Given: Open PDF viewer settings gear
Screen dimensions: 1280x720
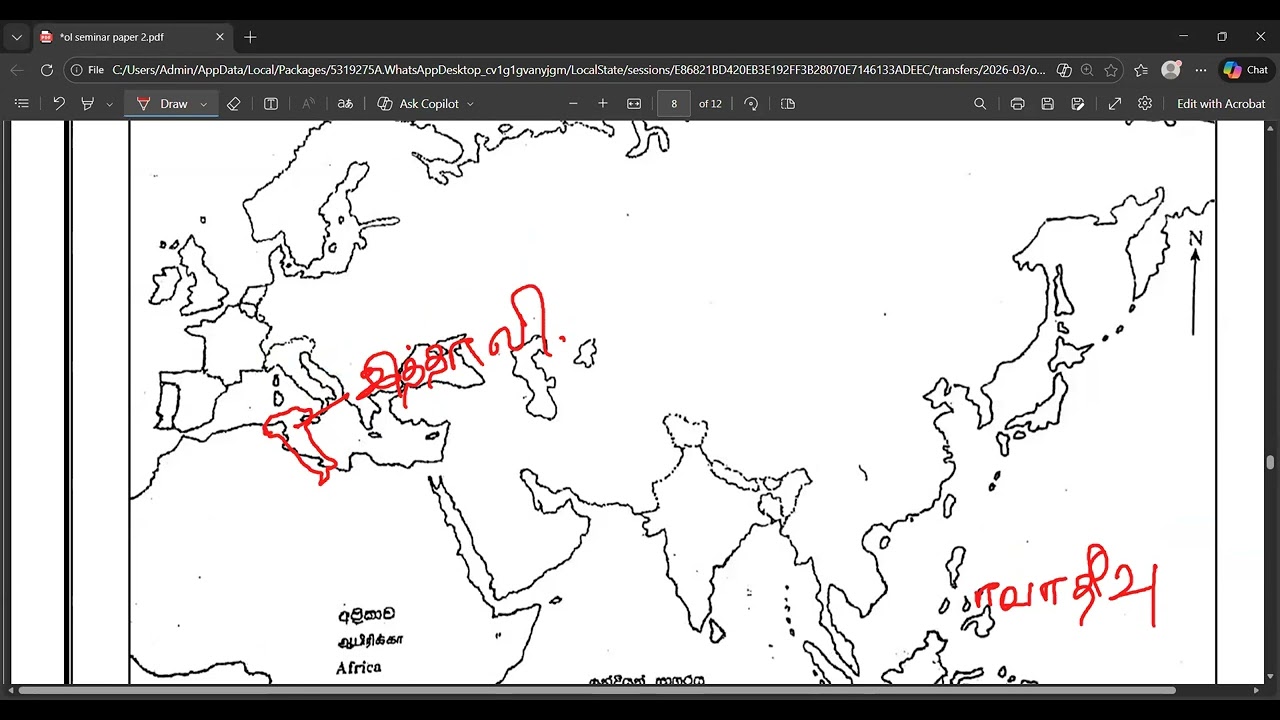Looking at the screenshot, I should [1145, 104].
